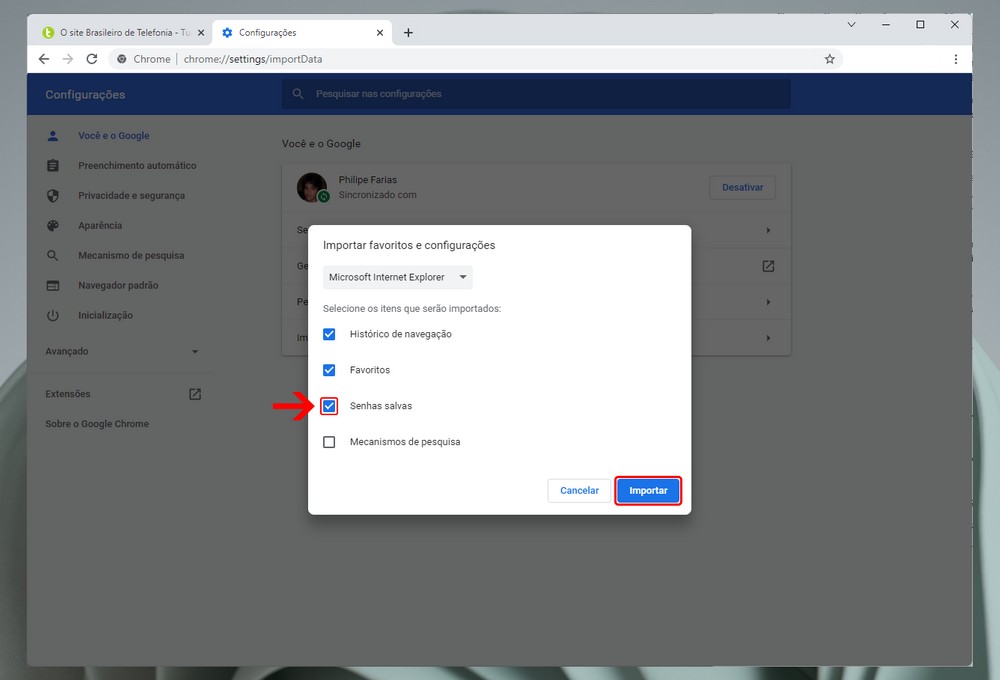Switch to O site Brasileiro de Telefonia tab

click(118, 33)
